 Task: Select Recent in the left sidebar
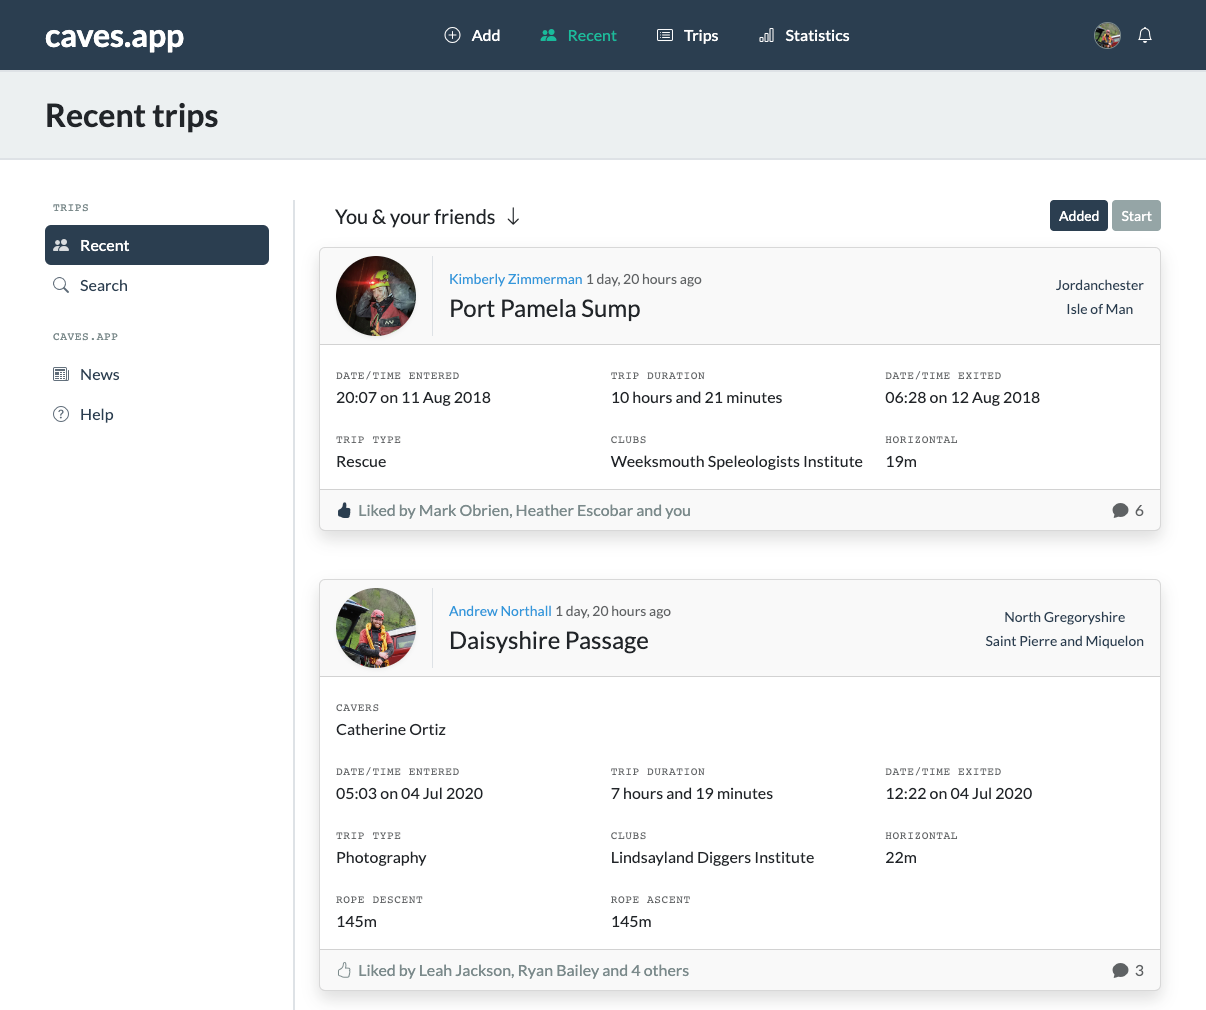click(157, 245)
